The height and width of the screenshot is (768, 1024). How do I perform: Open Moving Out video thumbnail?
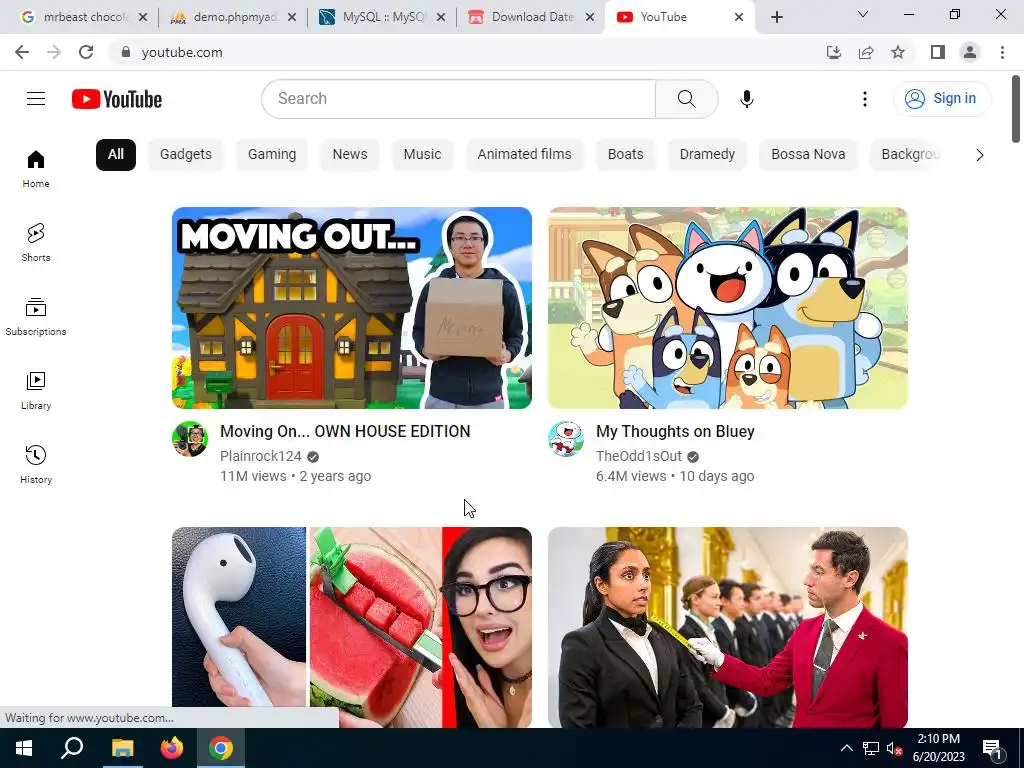pos(352,308)
